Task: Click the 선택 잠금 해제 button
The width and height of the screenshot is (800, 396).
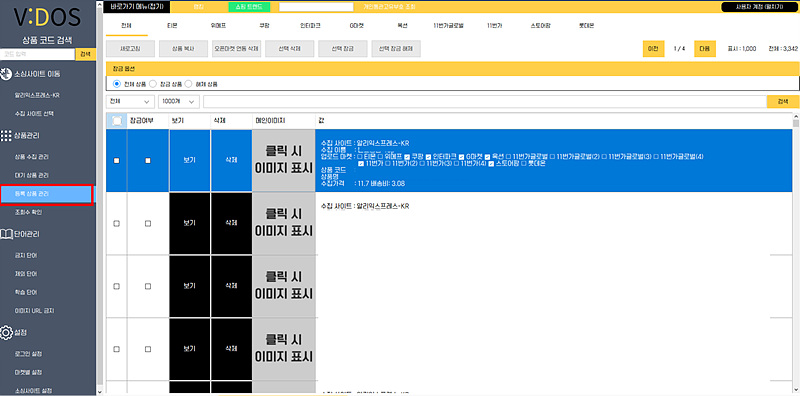Action: coord(396,48)
